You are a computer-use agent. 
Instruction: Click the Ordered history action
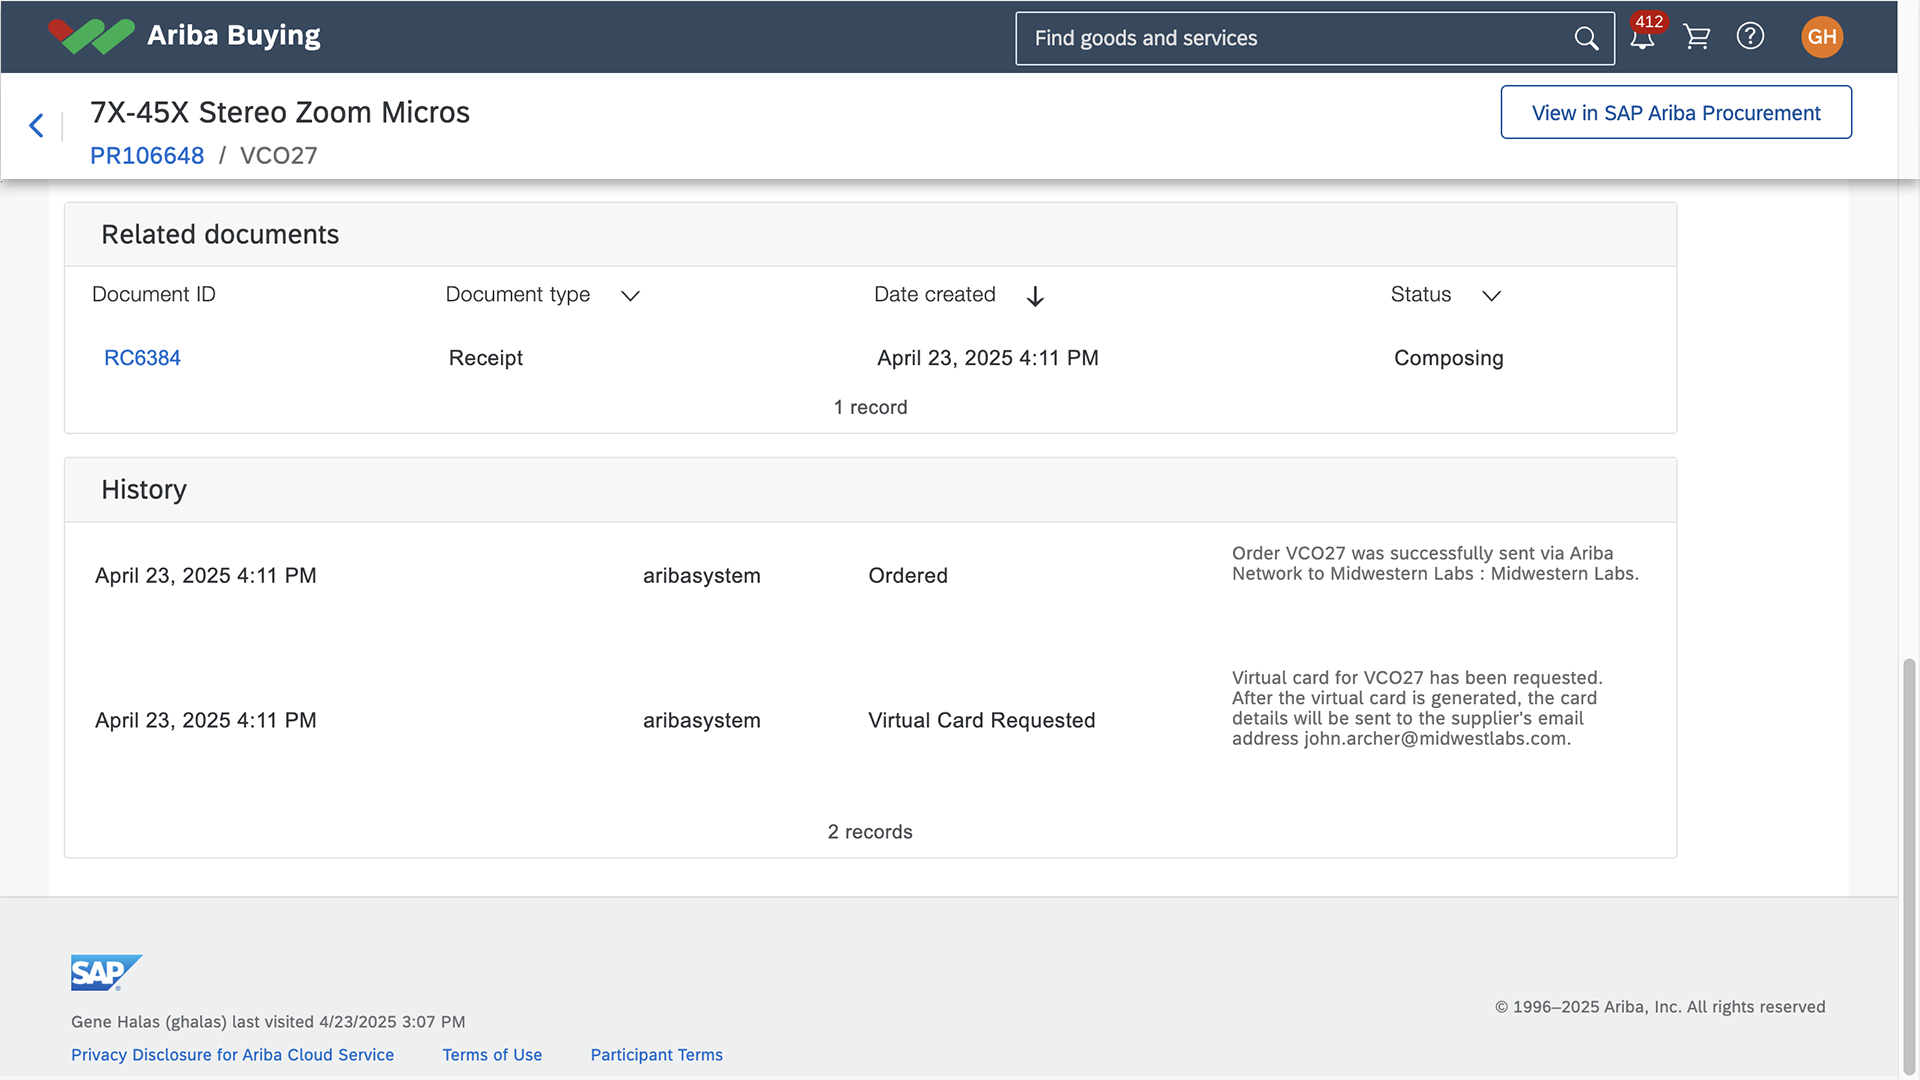click(x=908, y=576)
